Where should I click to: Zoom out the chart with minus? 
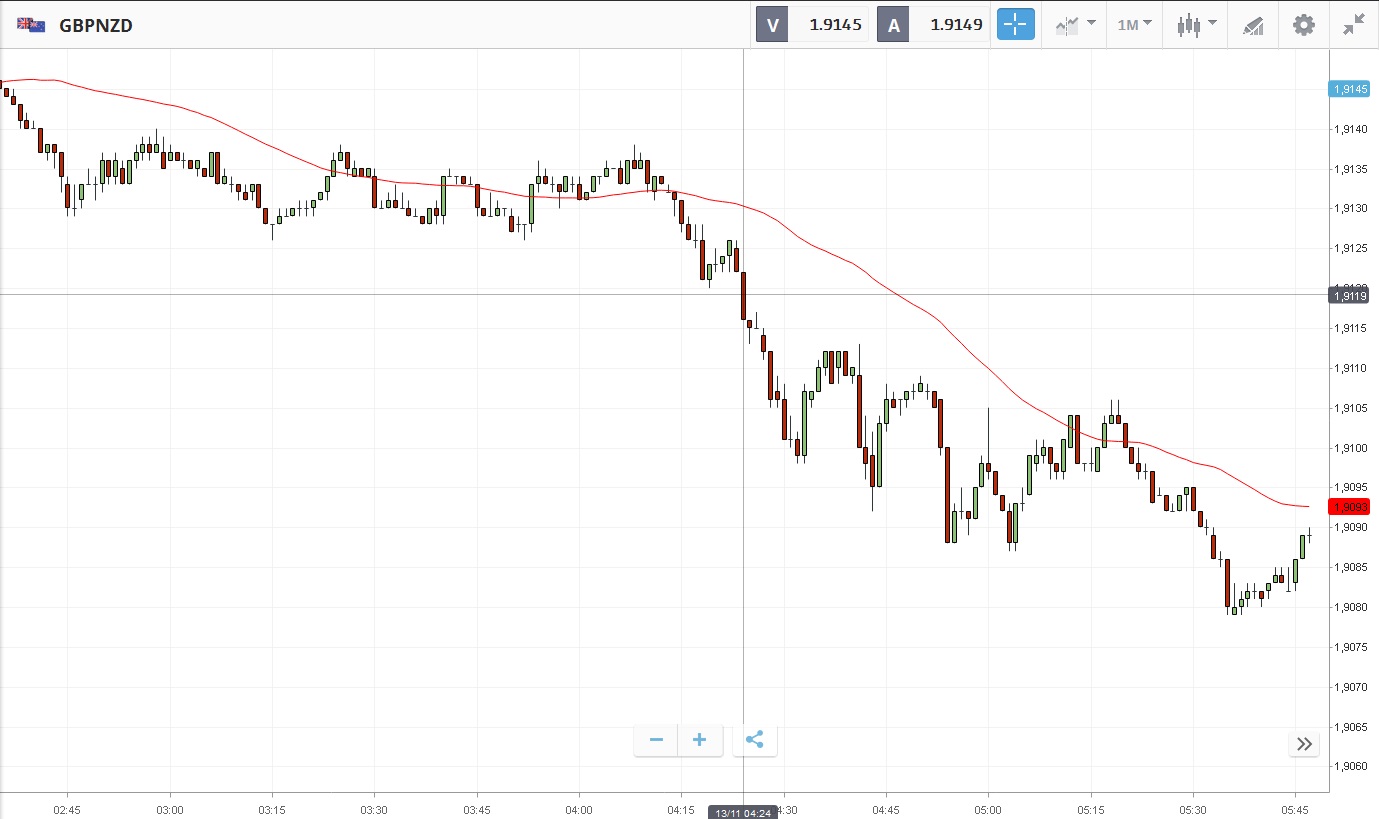click(x=656, y=740)
